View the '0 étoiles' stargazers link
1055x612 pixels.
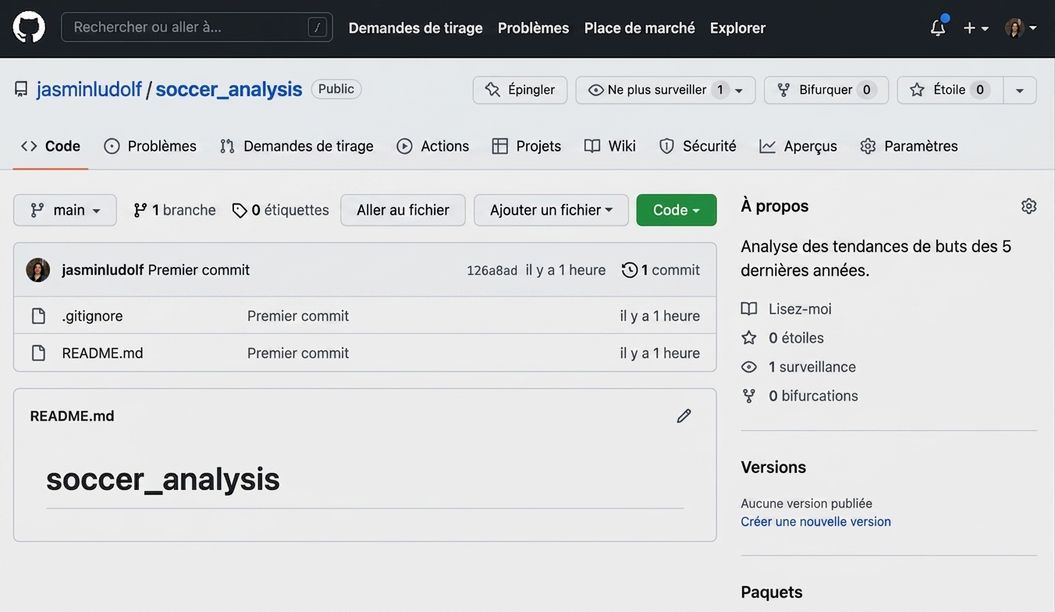click(x=796, y=338)
